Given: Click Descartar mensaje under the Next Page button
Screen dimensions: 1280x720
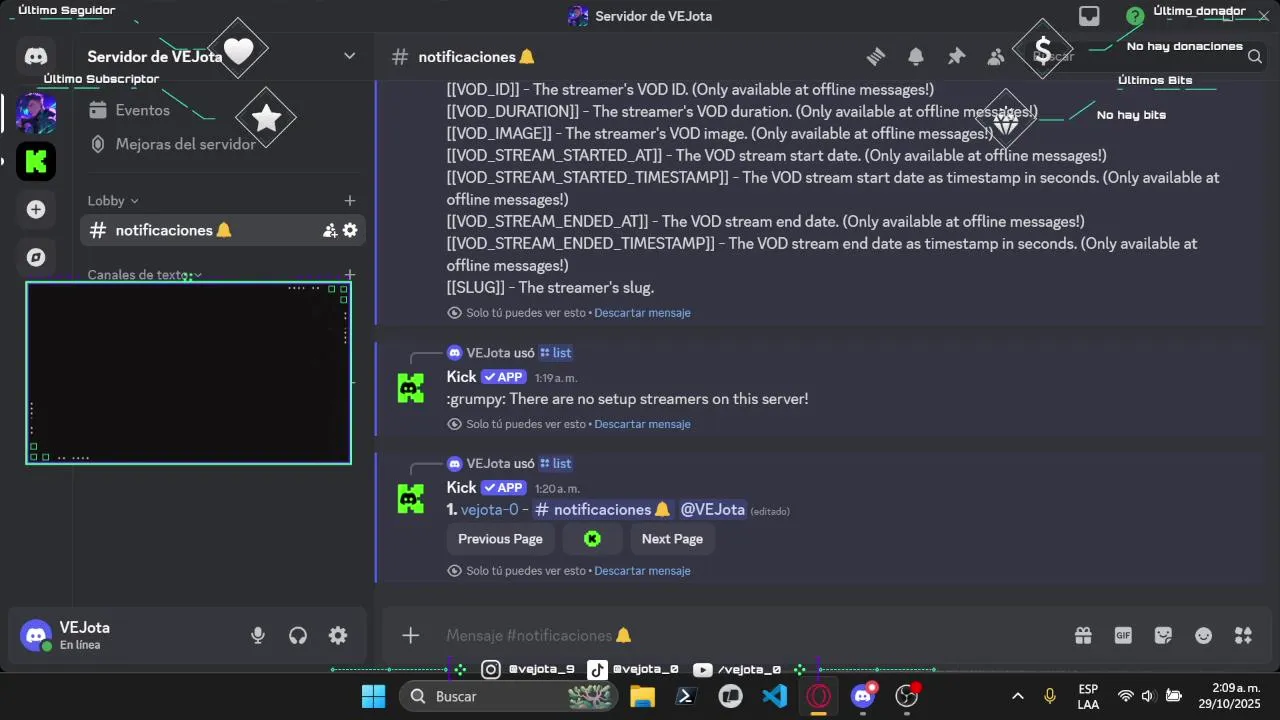Looking at the screenshot, I should [642, 571].
